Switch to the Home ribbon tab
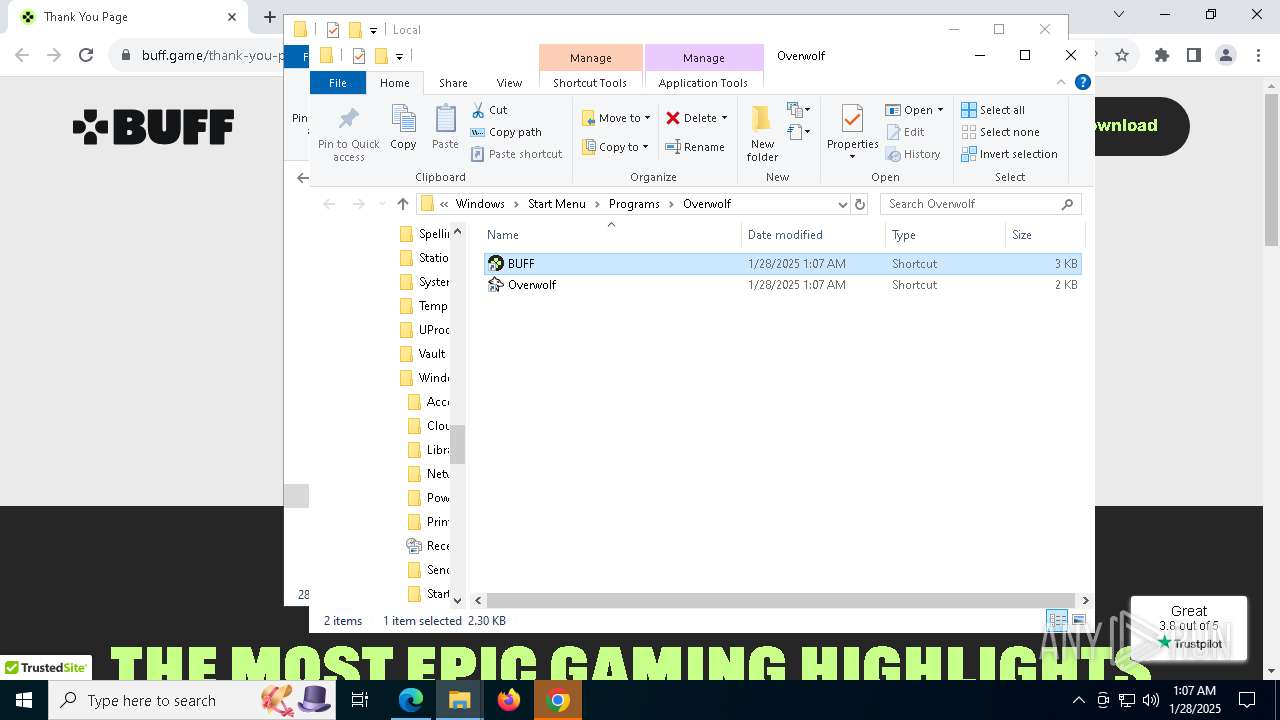1280x720 pixels. point(394,83)
